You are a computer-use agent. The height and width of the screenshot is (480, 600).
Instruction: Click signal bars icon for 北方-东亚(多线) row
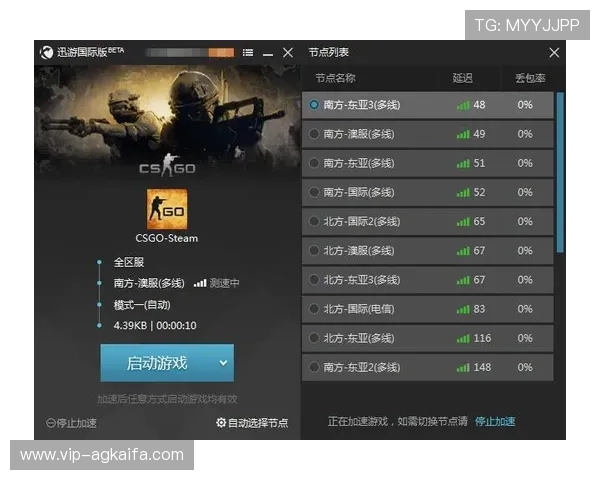463,338
